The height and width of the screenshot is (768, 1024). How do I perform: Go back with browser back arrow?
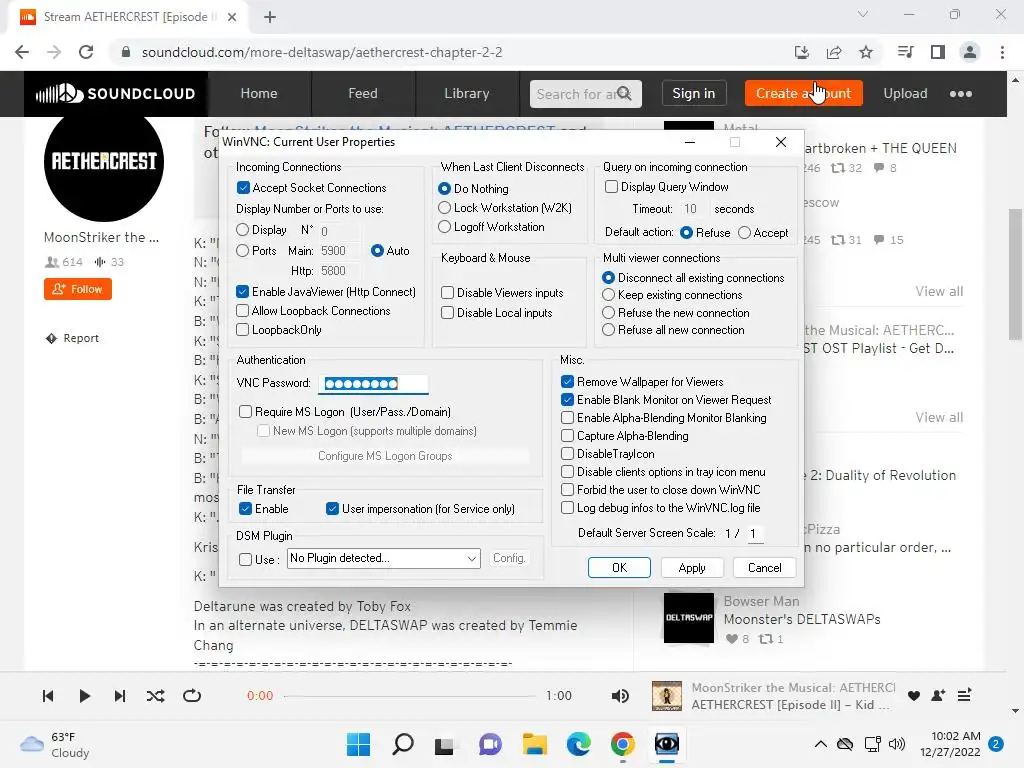pos(22,52)
